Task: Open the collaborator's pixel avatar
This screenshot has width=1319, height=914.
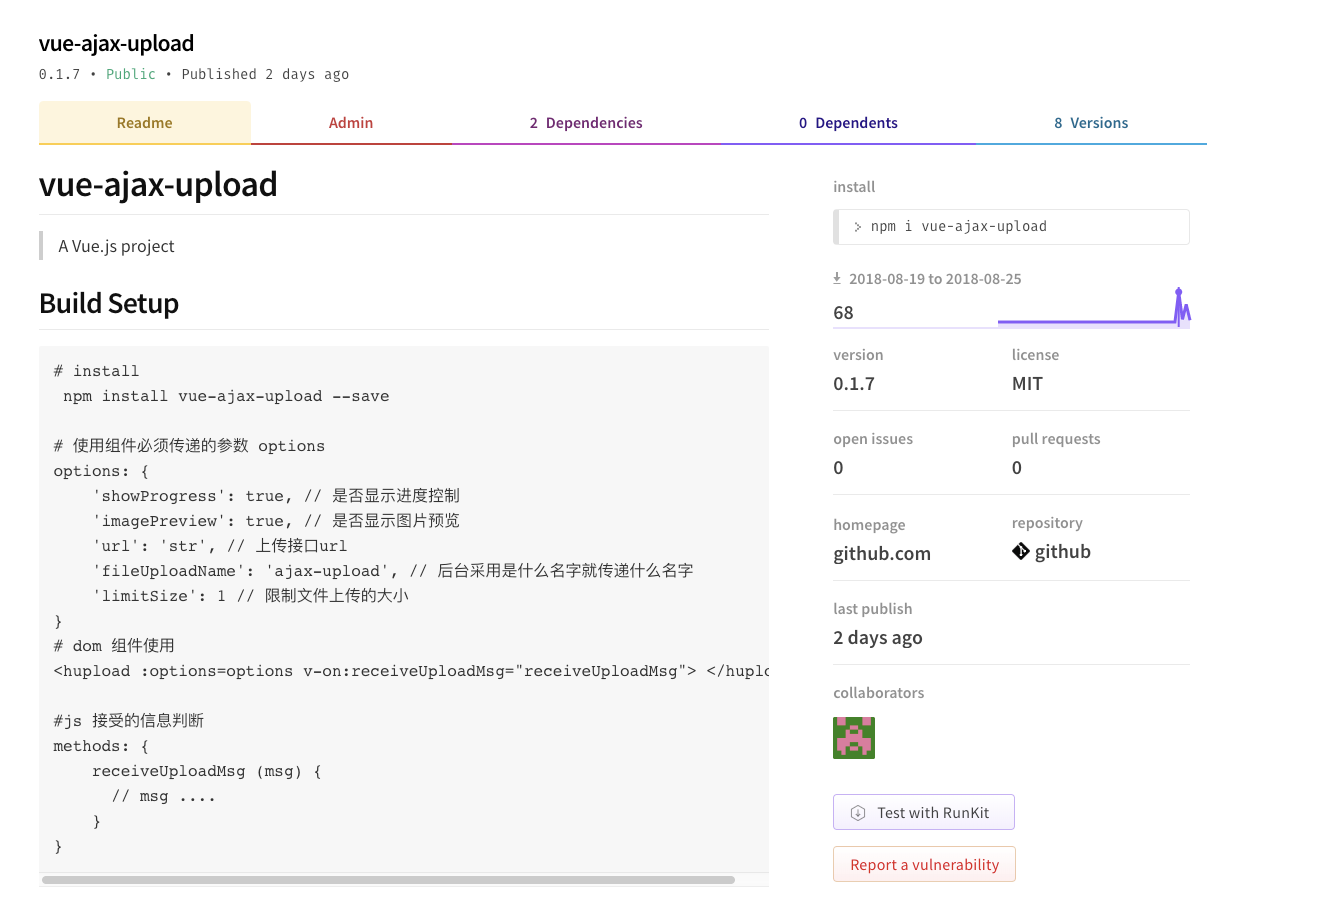Action: 854,738
